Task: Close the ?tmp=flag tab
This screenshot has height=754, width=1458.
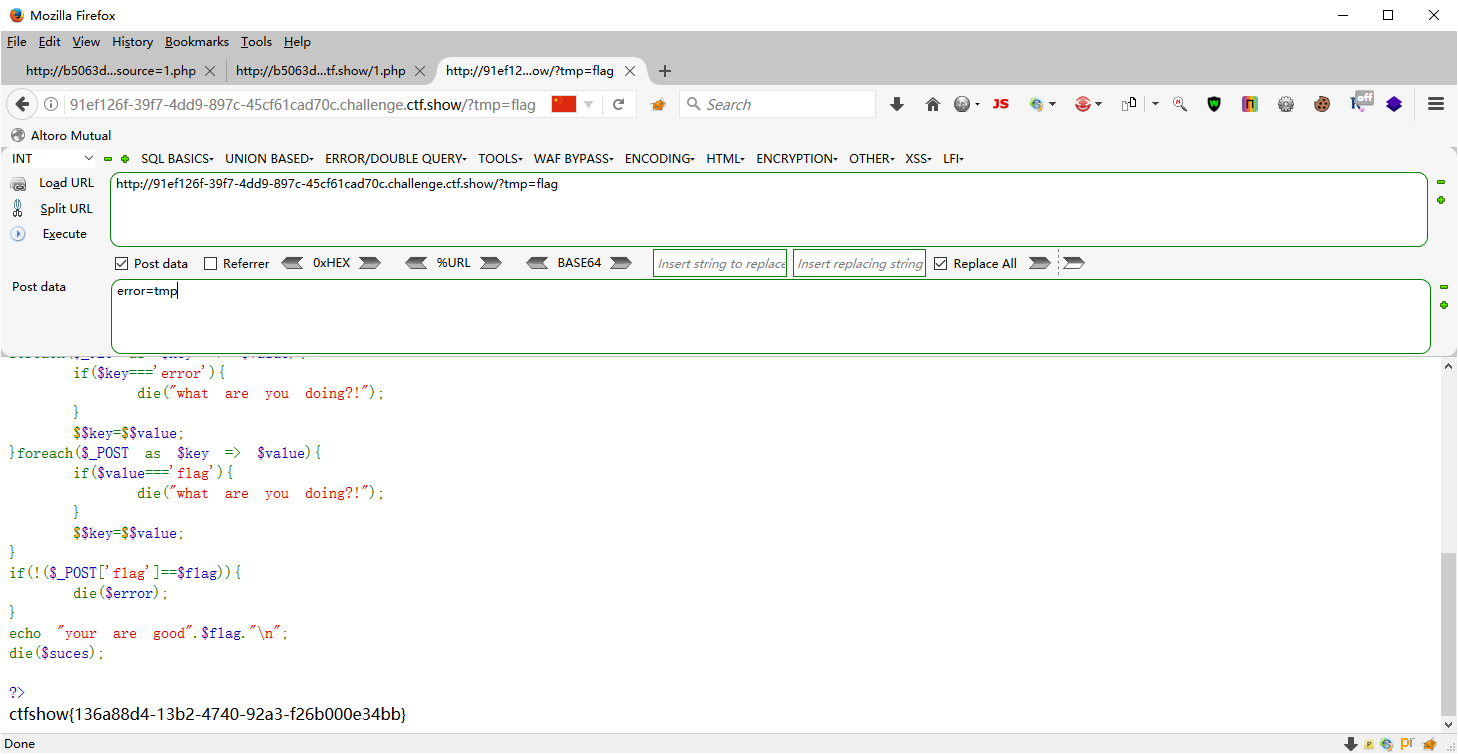Action: (631, 71)
